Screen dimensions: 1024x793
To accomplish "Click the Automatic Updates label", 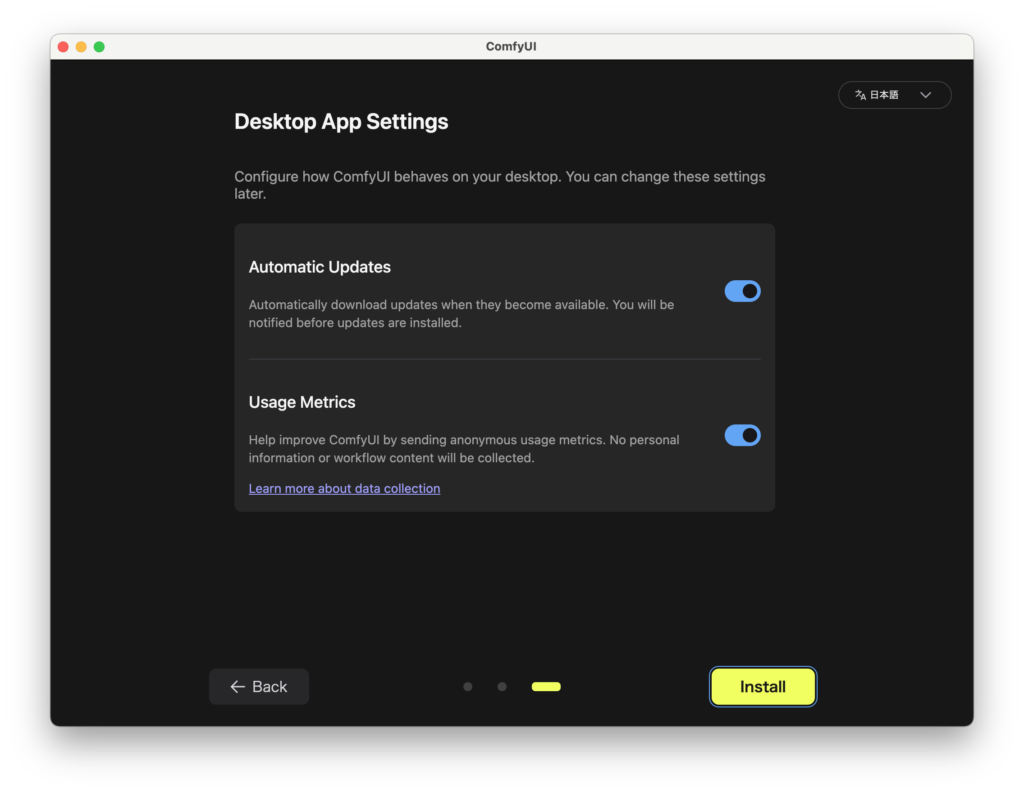I will click(x=319, y=267).
